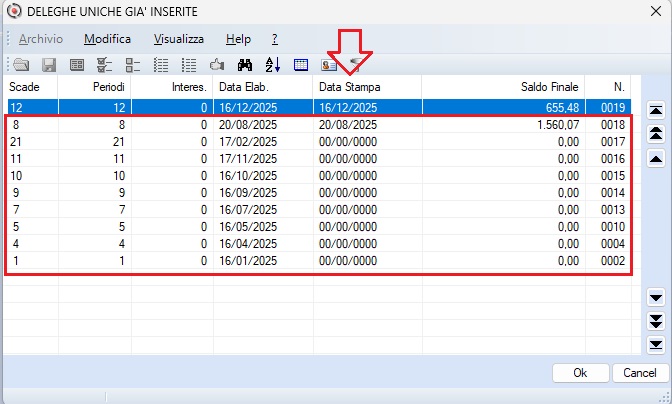Click the blue table grid icon

(301, 65)
